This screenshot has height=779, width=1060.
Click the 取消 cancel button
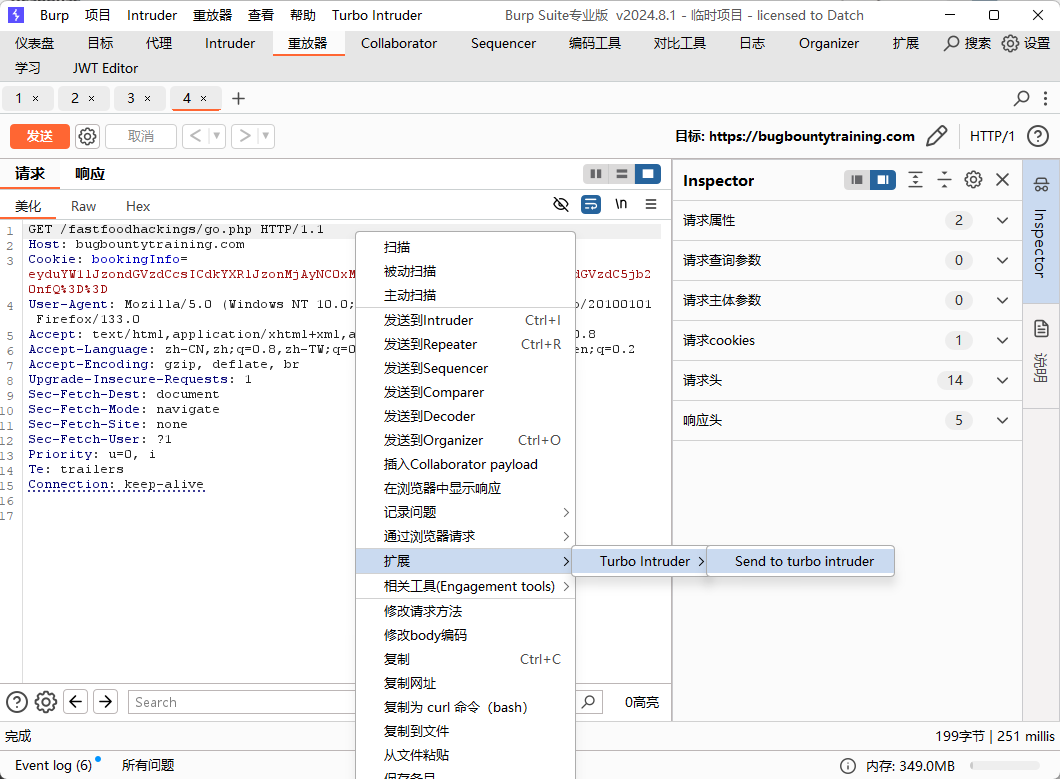pos(141,137)
